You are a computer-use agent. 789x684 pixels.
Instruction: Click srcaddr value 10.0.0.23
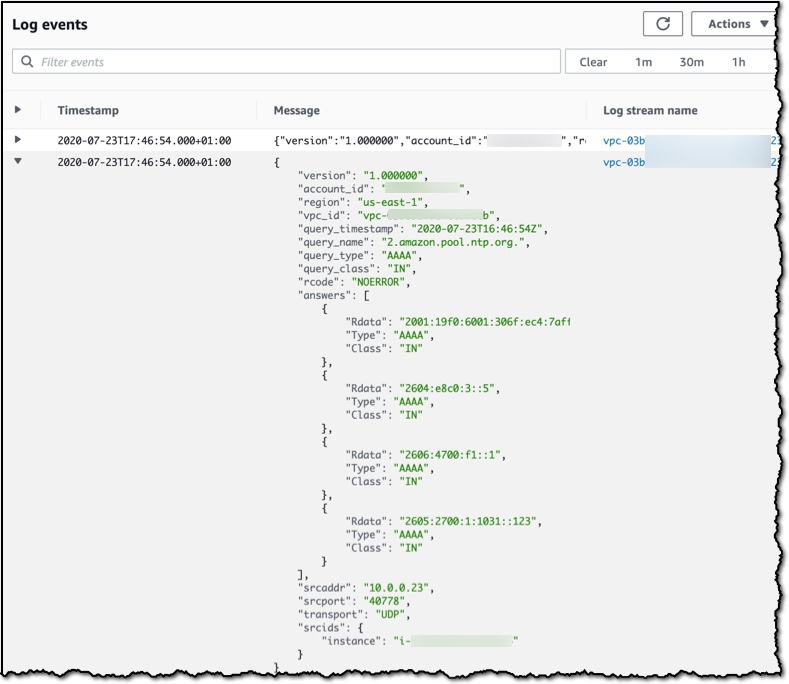pyautogui.click(x=399, y=588)
